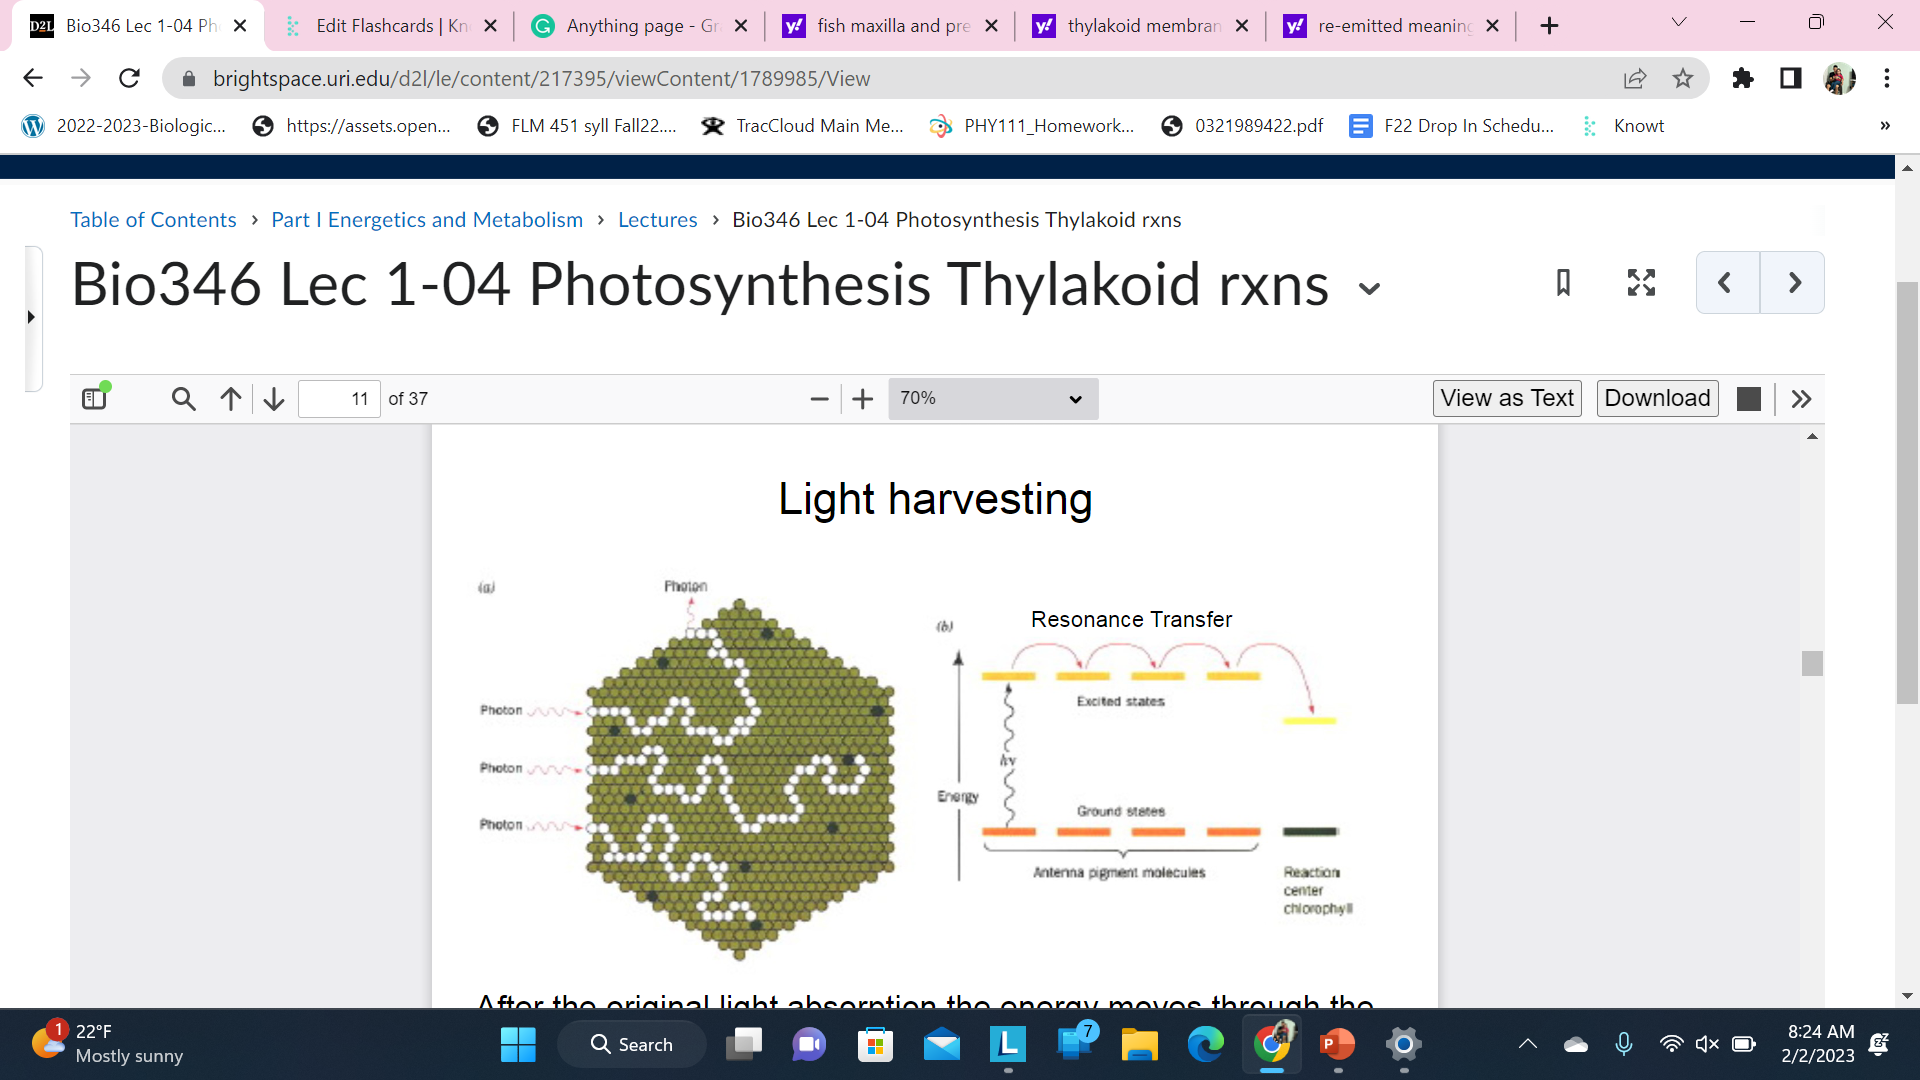Open Settings gear from taskbar

(x=1403, y=1044)
